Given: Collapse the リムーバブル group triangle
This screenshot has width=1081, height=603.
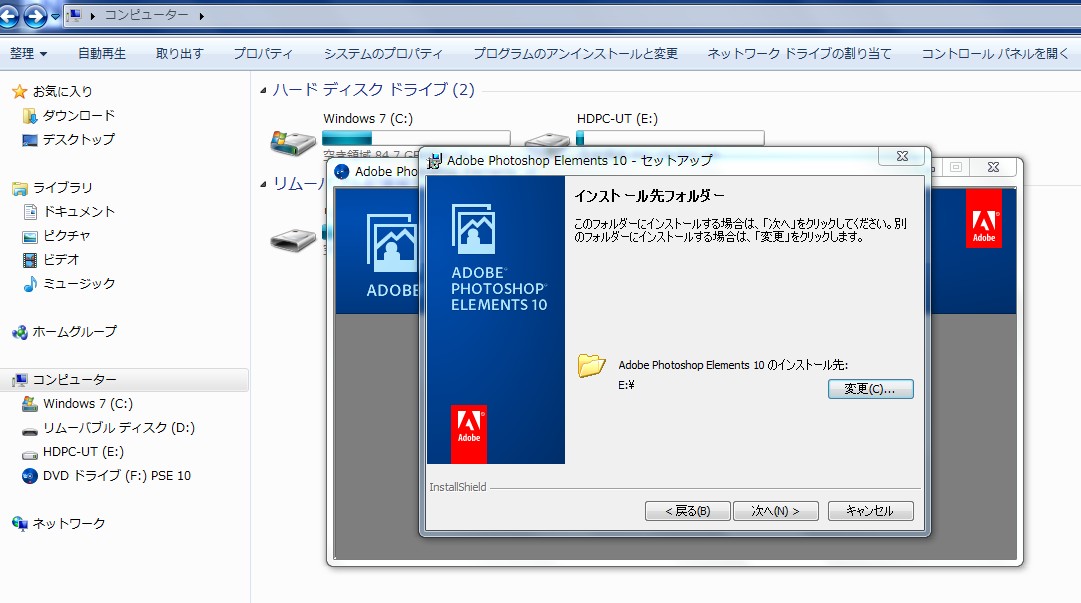Looking at the screenshot, I should [x=263, y=184].
